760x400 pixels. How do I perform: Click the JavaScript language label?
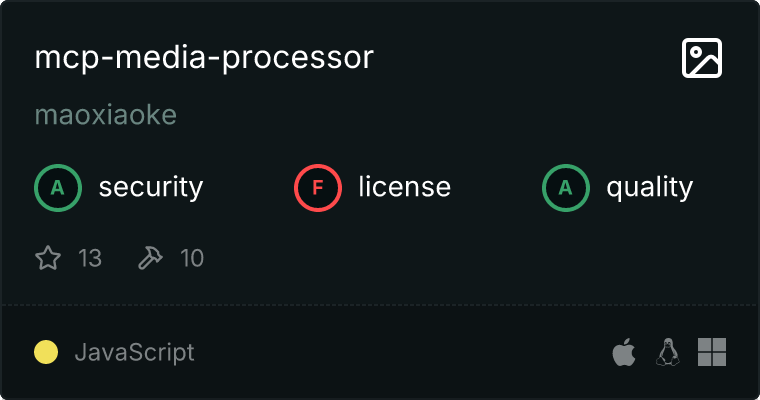point(134,352)
